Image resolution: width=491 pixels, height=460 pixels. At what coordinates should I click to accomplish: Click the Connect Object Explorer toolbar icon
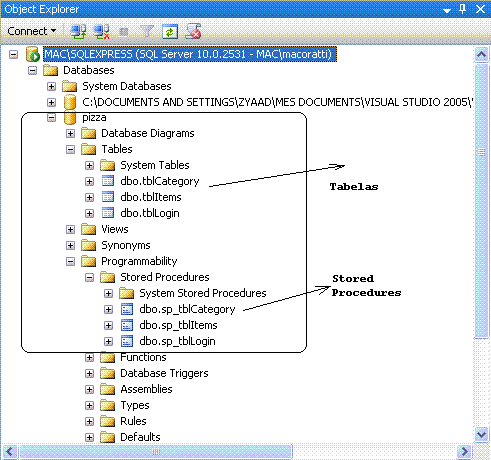(78, 32)
